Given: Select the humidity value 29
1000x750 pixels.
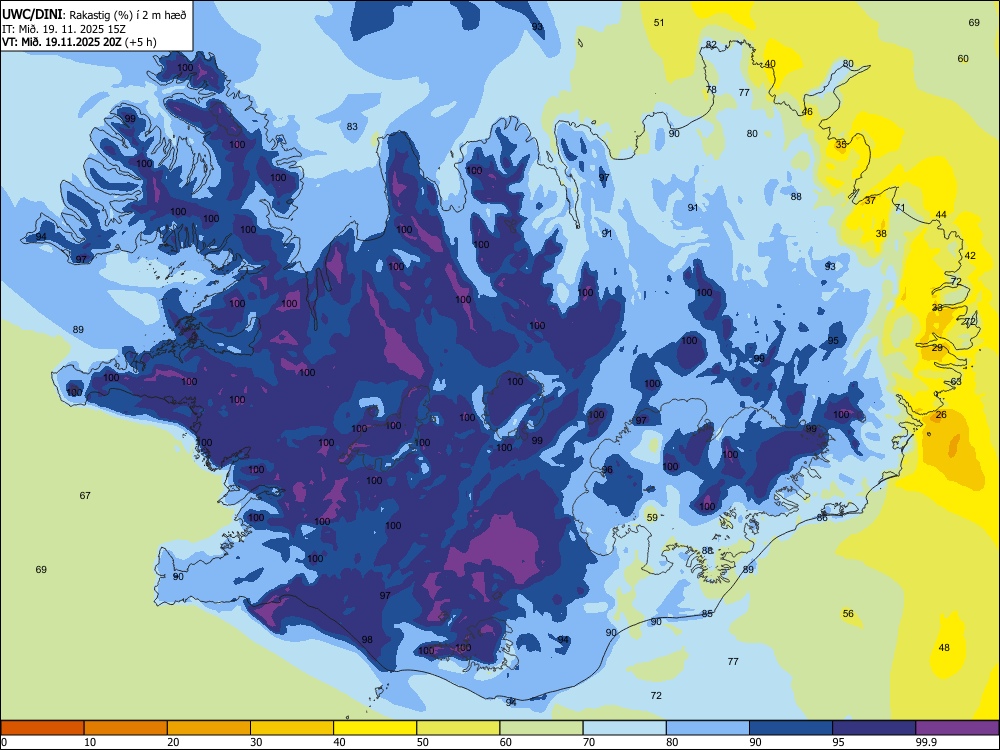Looking at the screenshot, I should (937, 348).
